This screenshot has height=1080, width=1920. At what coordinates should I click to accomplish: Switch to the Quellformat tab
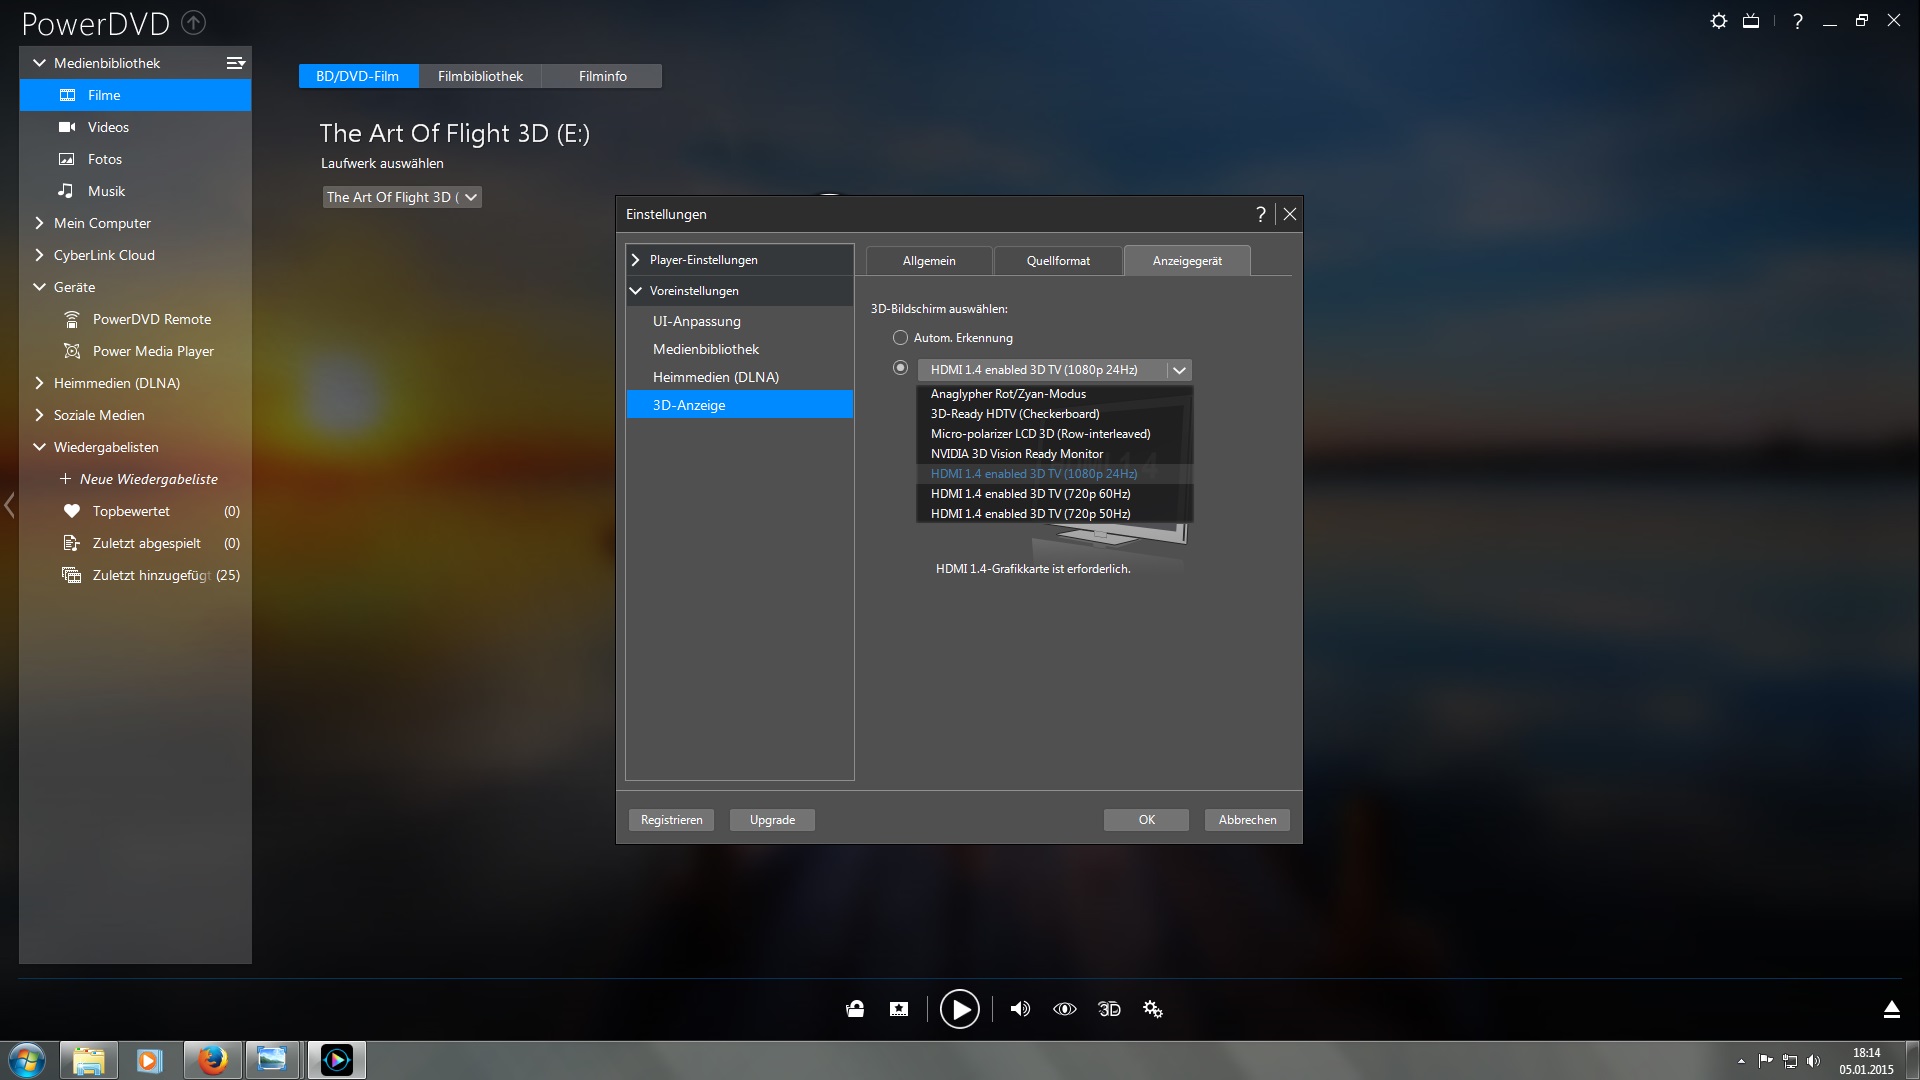(1058, 261)
